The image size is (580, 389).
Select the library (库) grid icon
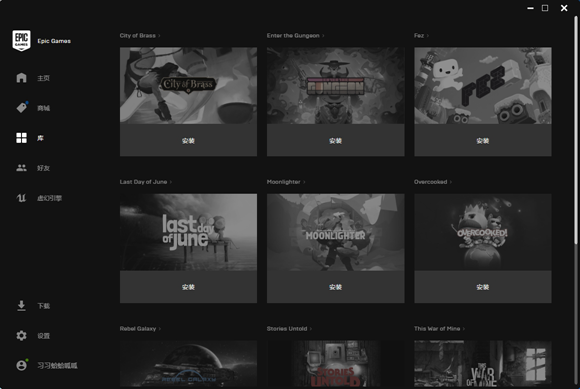coord(21,138)
